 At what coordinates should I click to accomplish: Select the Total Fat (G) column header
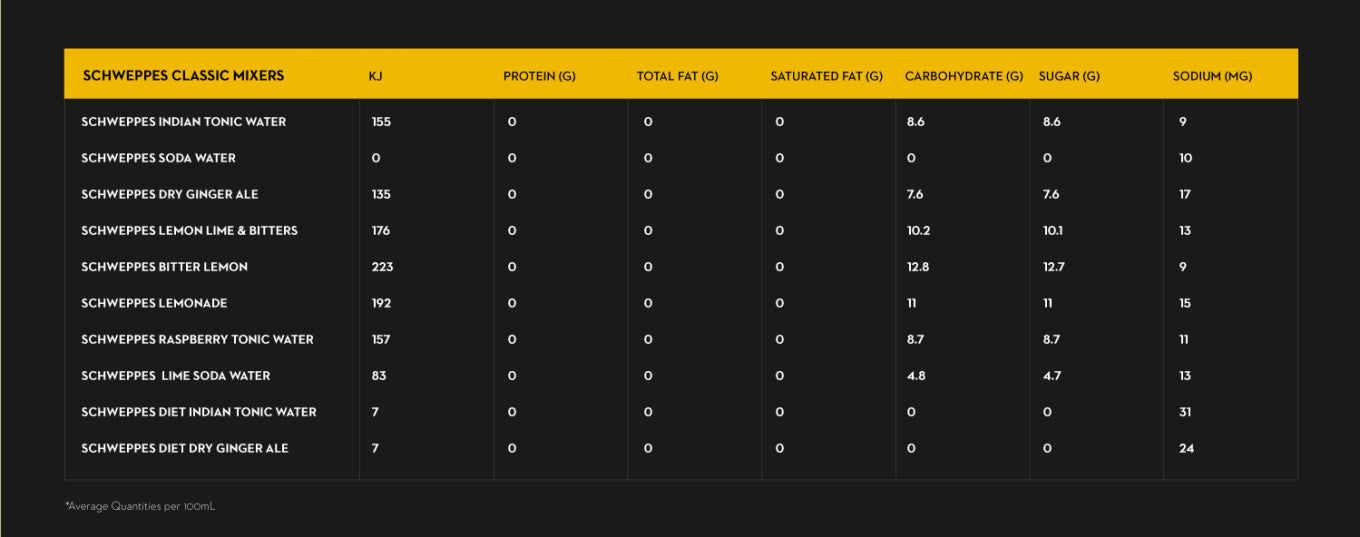677,76
